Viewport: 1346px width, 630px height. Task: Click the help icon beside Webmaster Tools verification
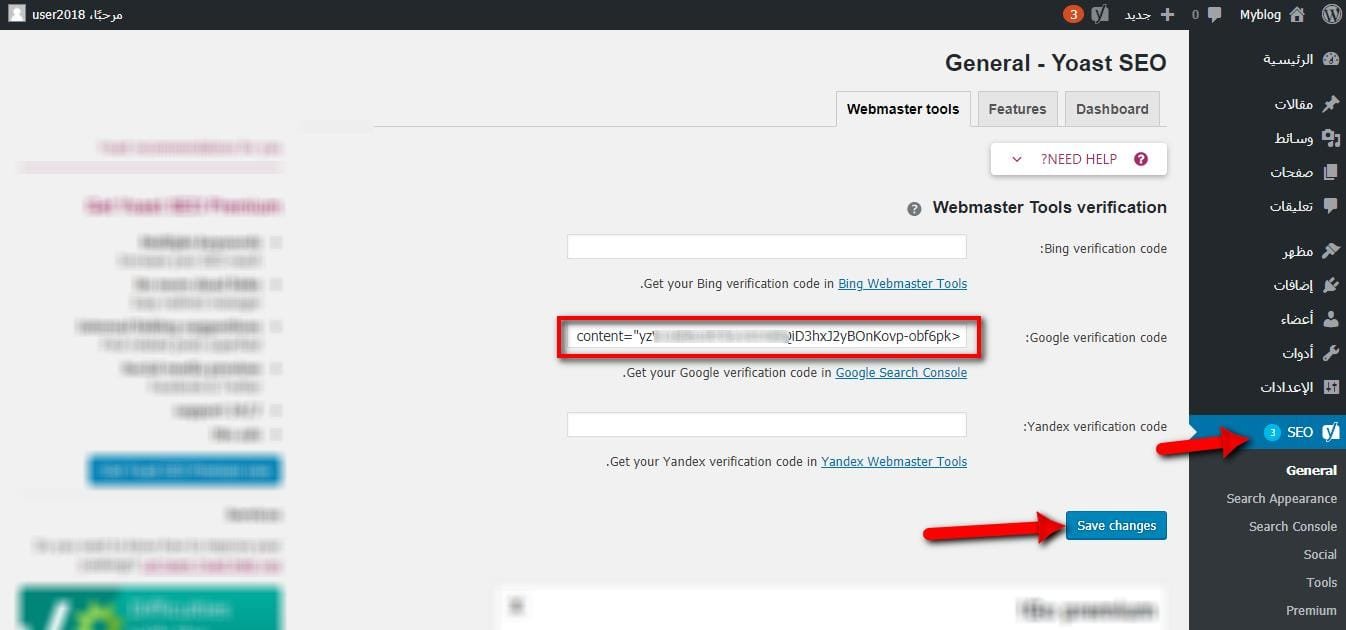tap(914, 208)
